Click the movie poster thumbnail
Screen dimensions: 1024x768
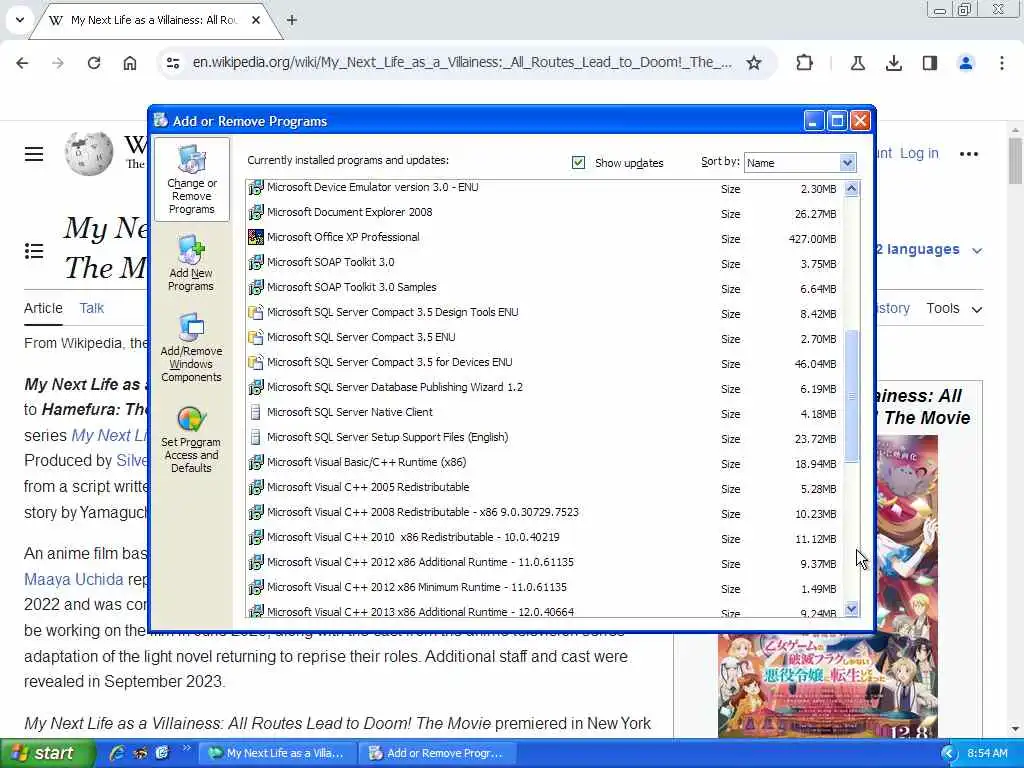click(x=827, y=586)
